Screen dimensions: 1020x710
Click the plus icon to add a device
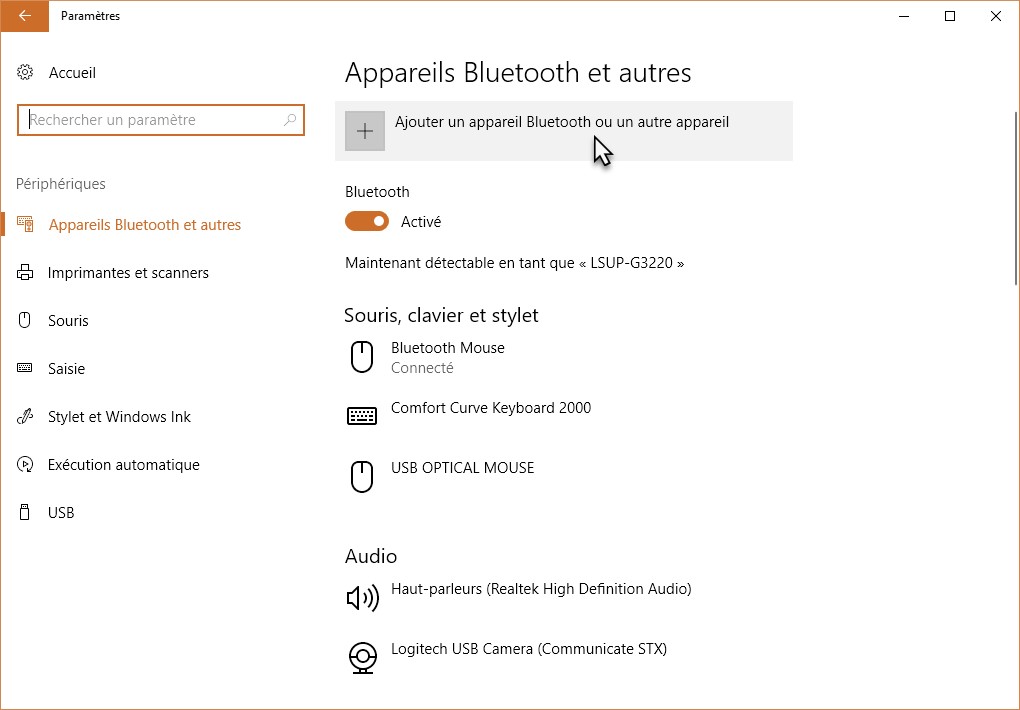[365, 131]
